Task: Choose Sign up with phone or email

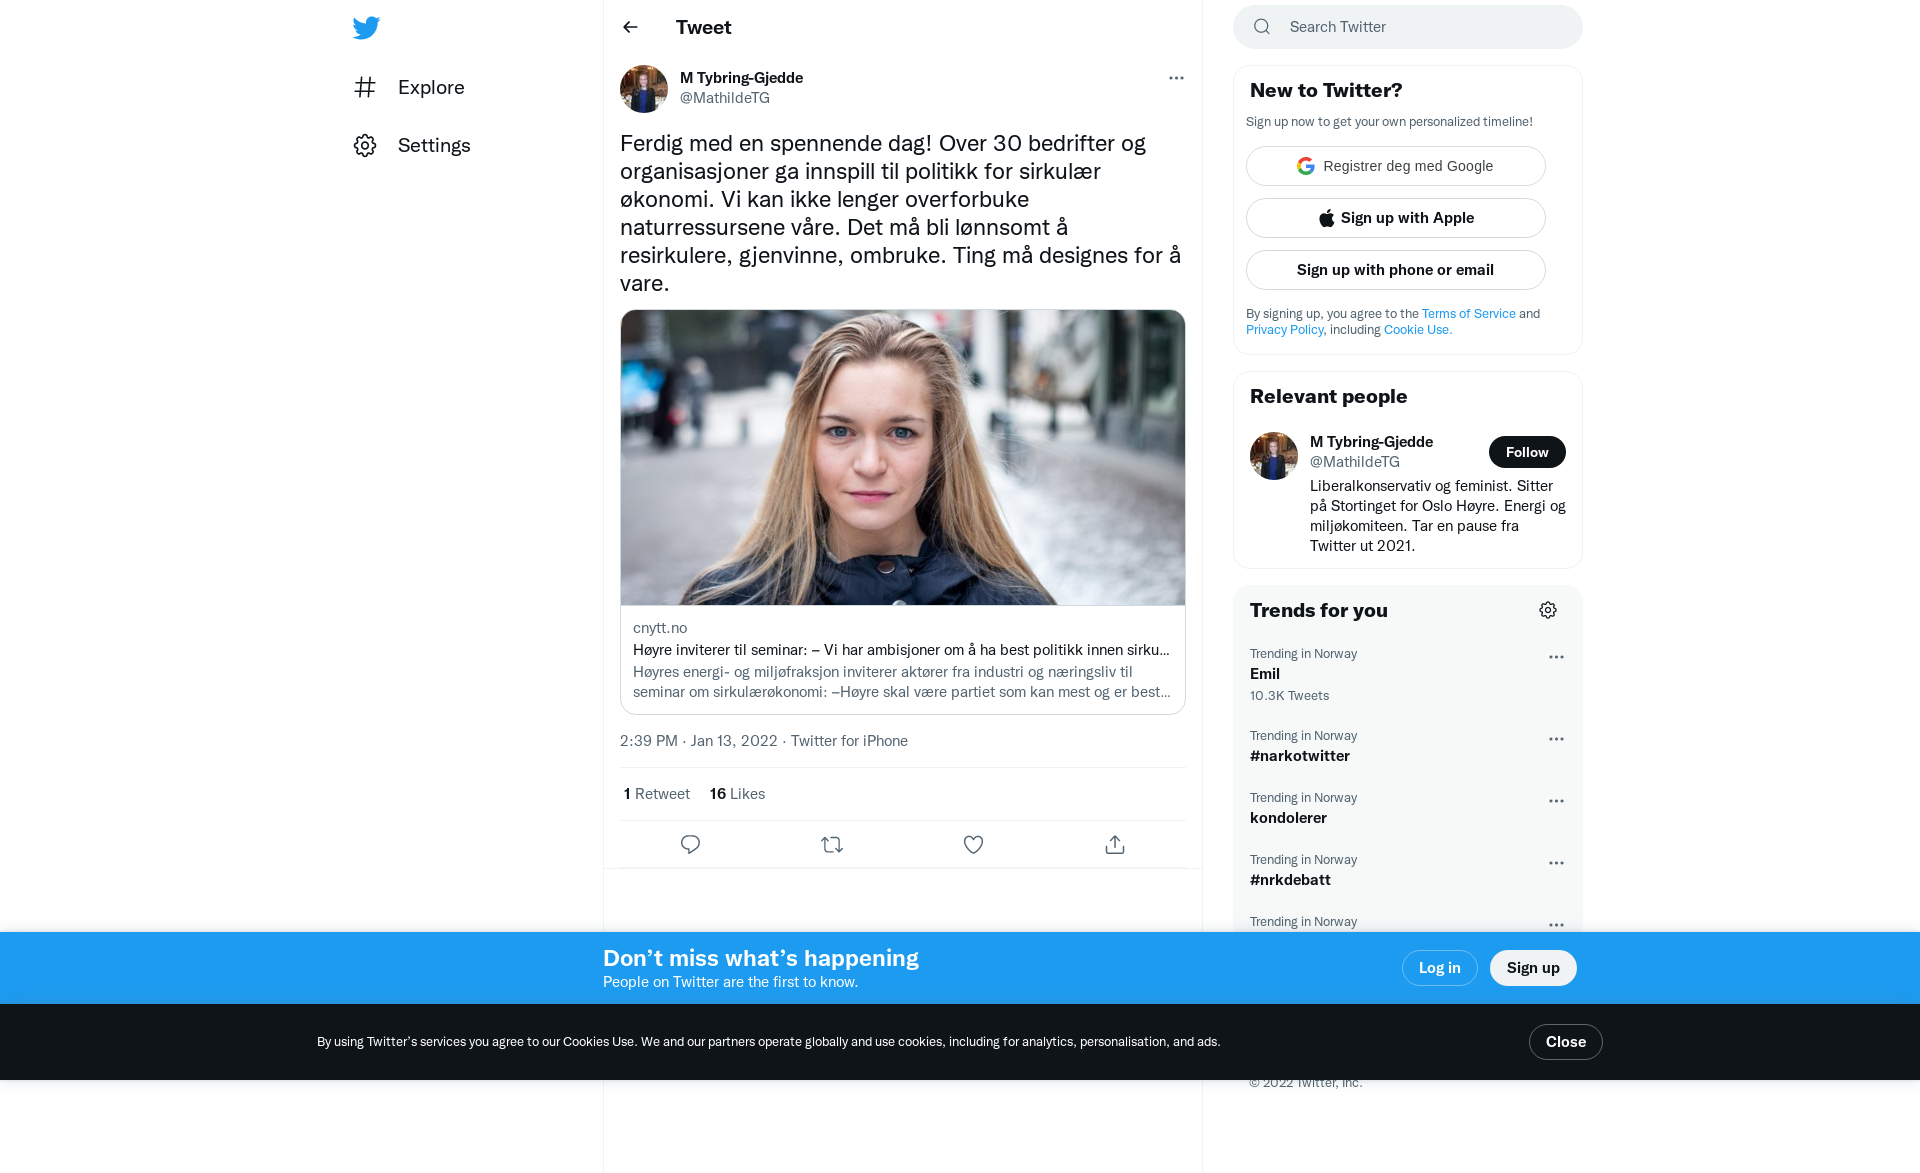Action: click(x=1396, y=270)
